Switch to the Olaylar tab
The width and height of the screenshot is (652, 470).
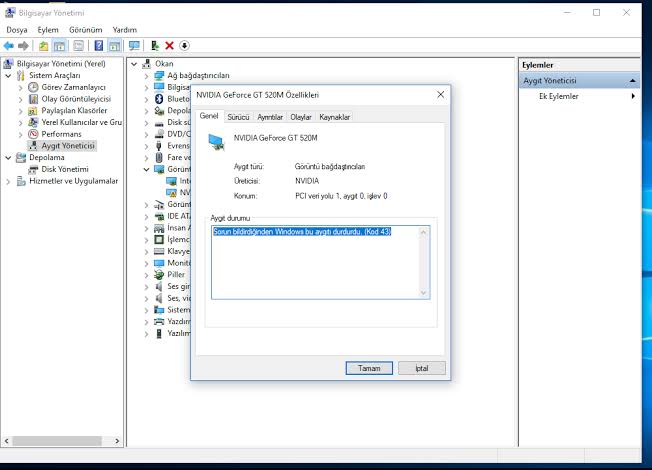[301, 117]
